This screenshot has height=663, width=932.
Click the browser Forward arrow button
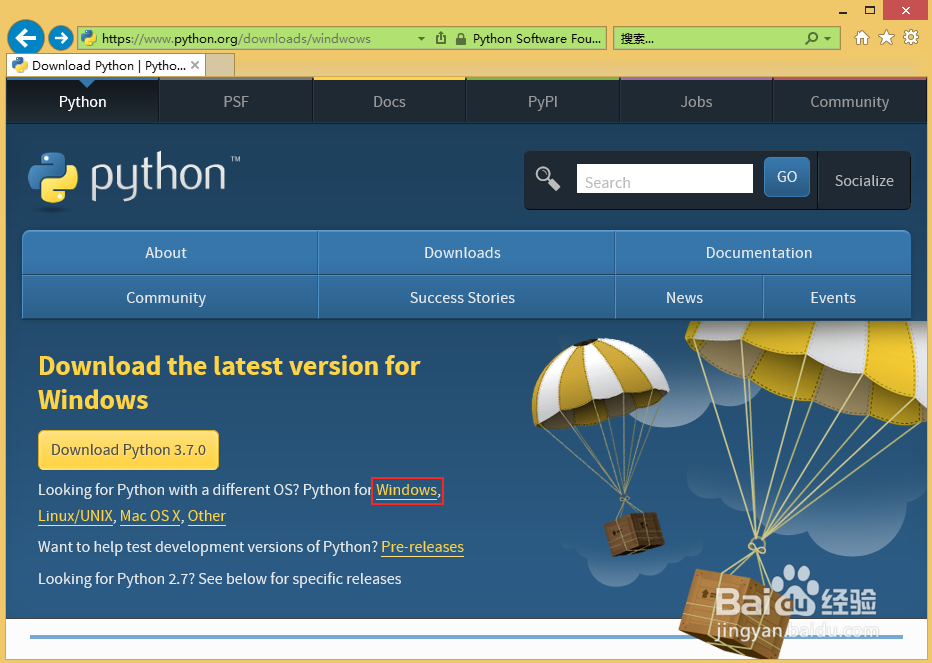click(61, 38)
